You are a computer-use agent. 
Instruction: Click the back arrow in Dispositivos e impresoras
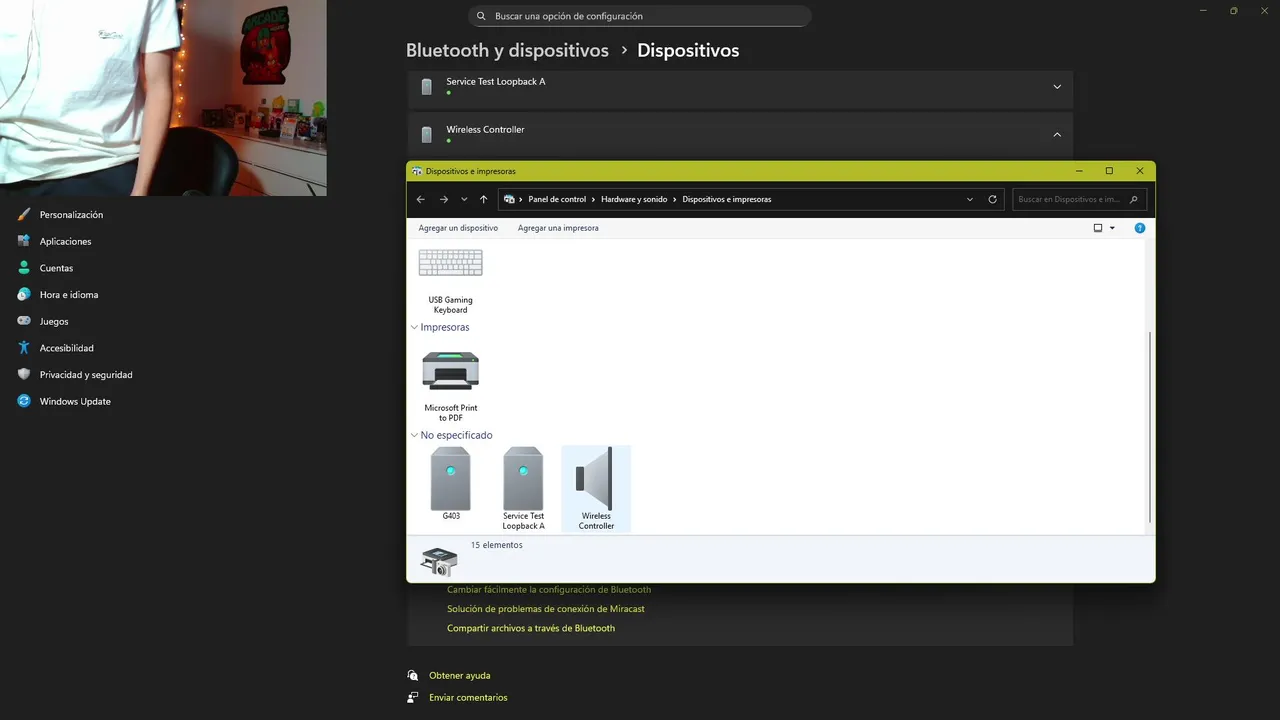click(421, 199)
